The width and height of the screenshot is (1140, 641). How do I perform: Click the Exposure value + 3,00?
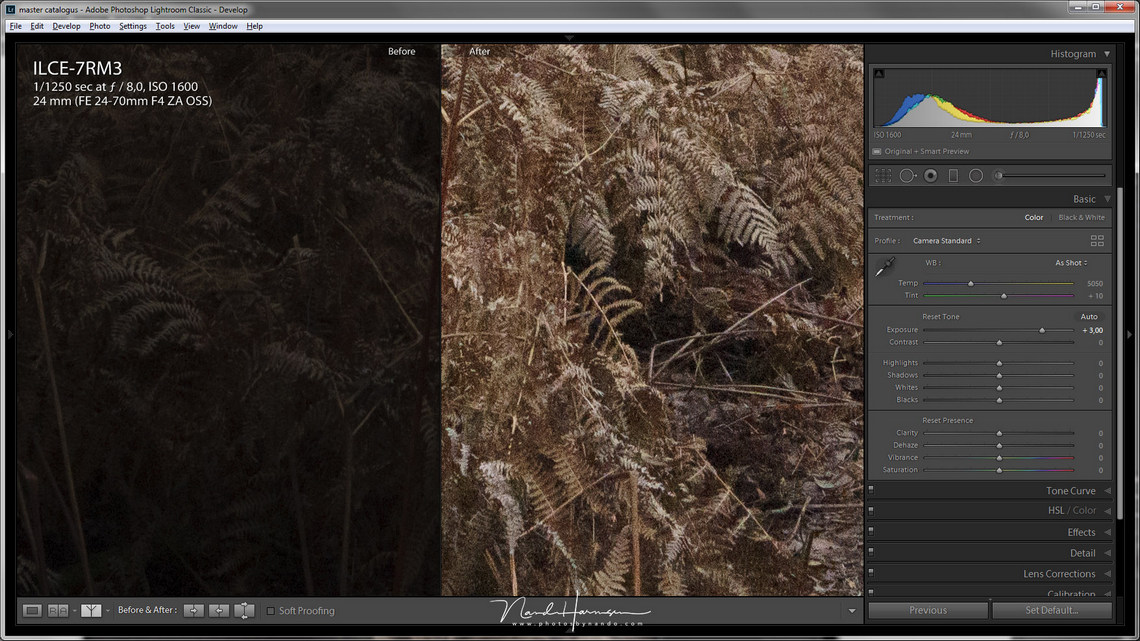[1092, 330]
